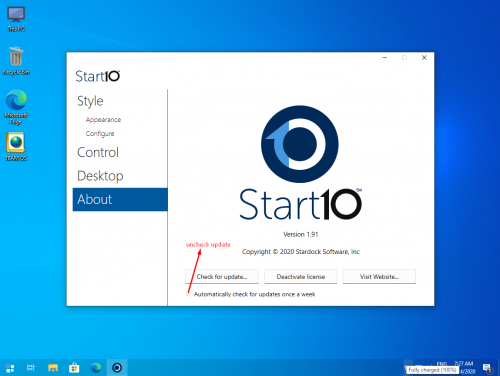500x376 pixels.
Task: Open the Recycle Bin desktop icon
Action: click(x=16, y=61)
